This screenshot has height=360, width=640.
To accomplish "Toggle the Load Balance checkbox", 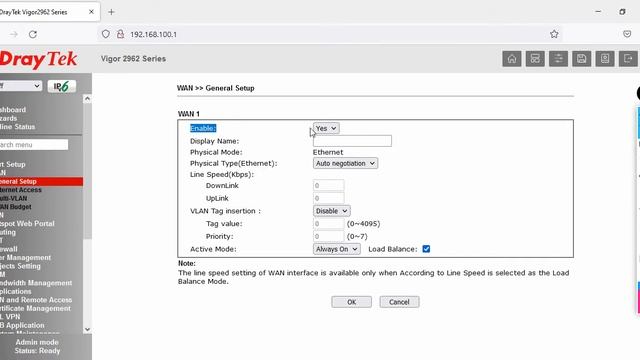I will [426, 249].
